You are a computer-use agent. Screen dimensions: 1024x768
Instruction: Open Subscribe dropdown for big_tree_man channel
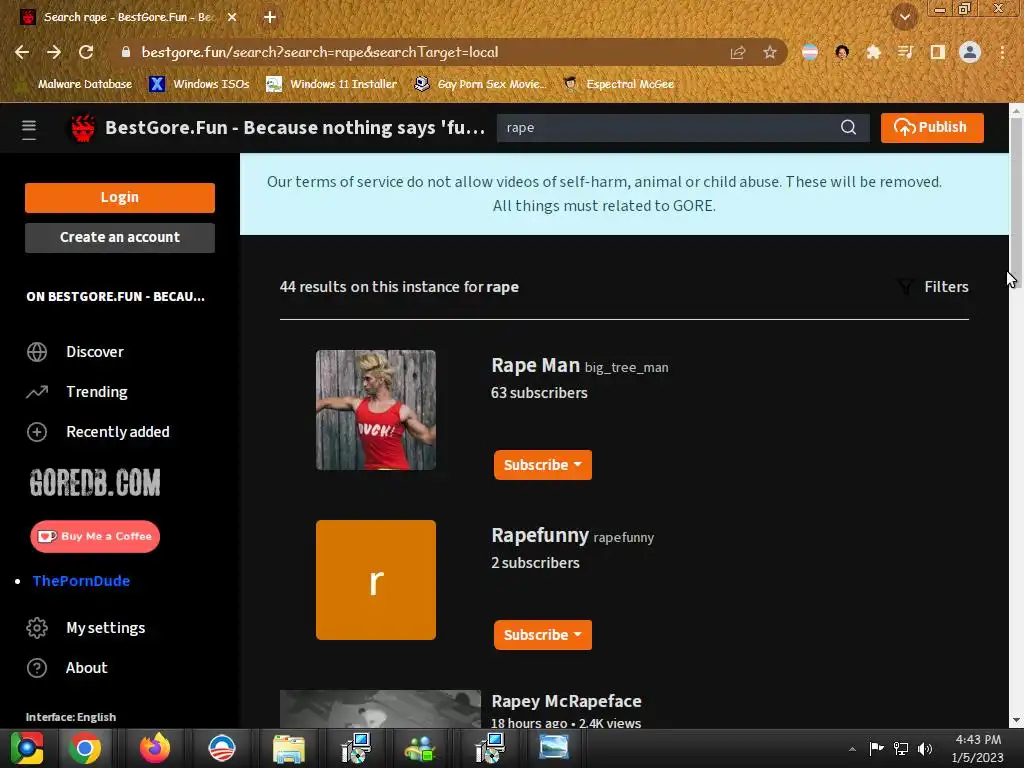pos(542,465)
